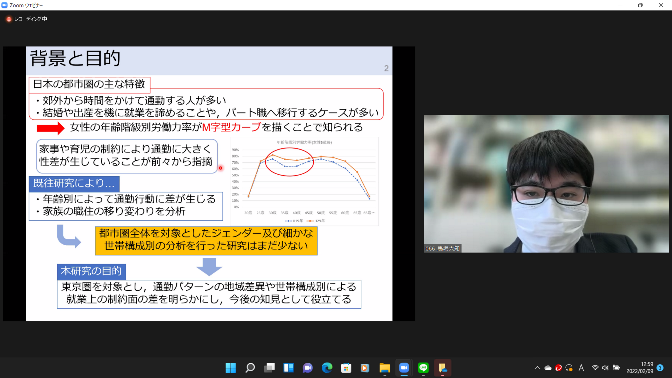Viewport: 672px width, 378px height.
Task: Launch the Teams Chat taskbar icon
Action: (x=308, y=368)
